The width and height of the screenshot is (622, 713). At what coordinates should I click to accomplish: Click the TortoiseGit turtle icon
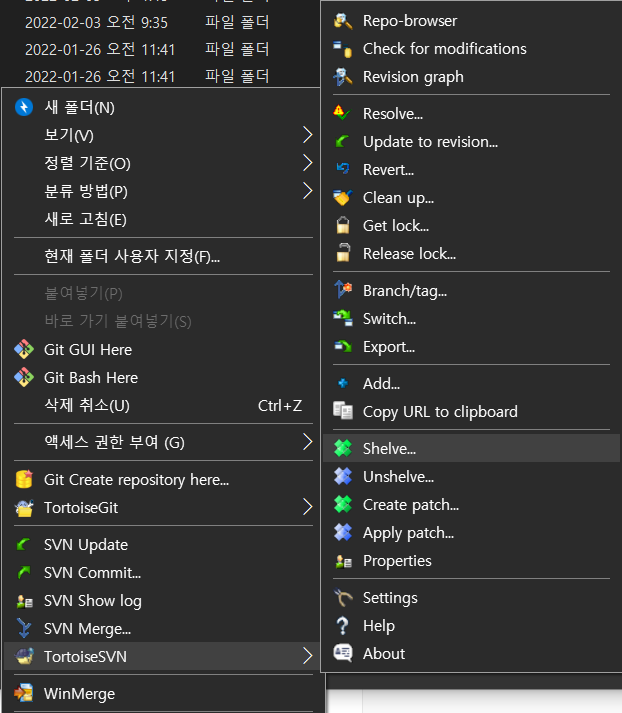coord(24,508)
